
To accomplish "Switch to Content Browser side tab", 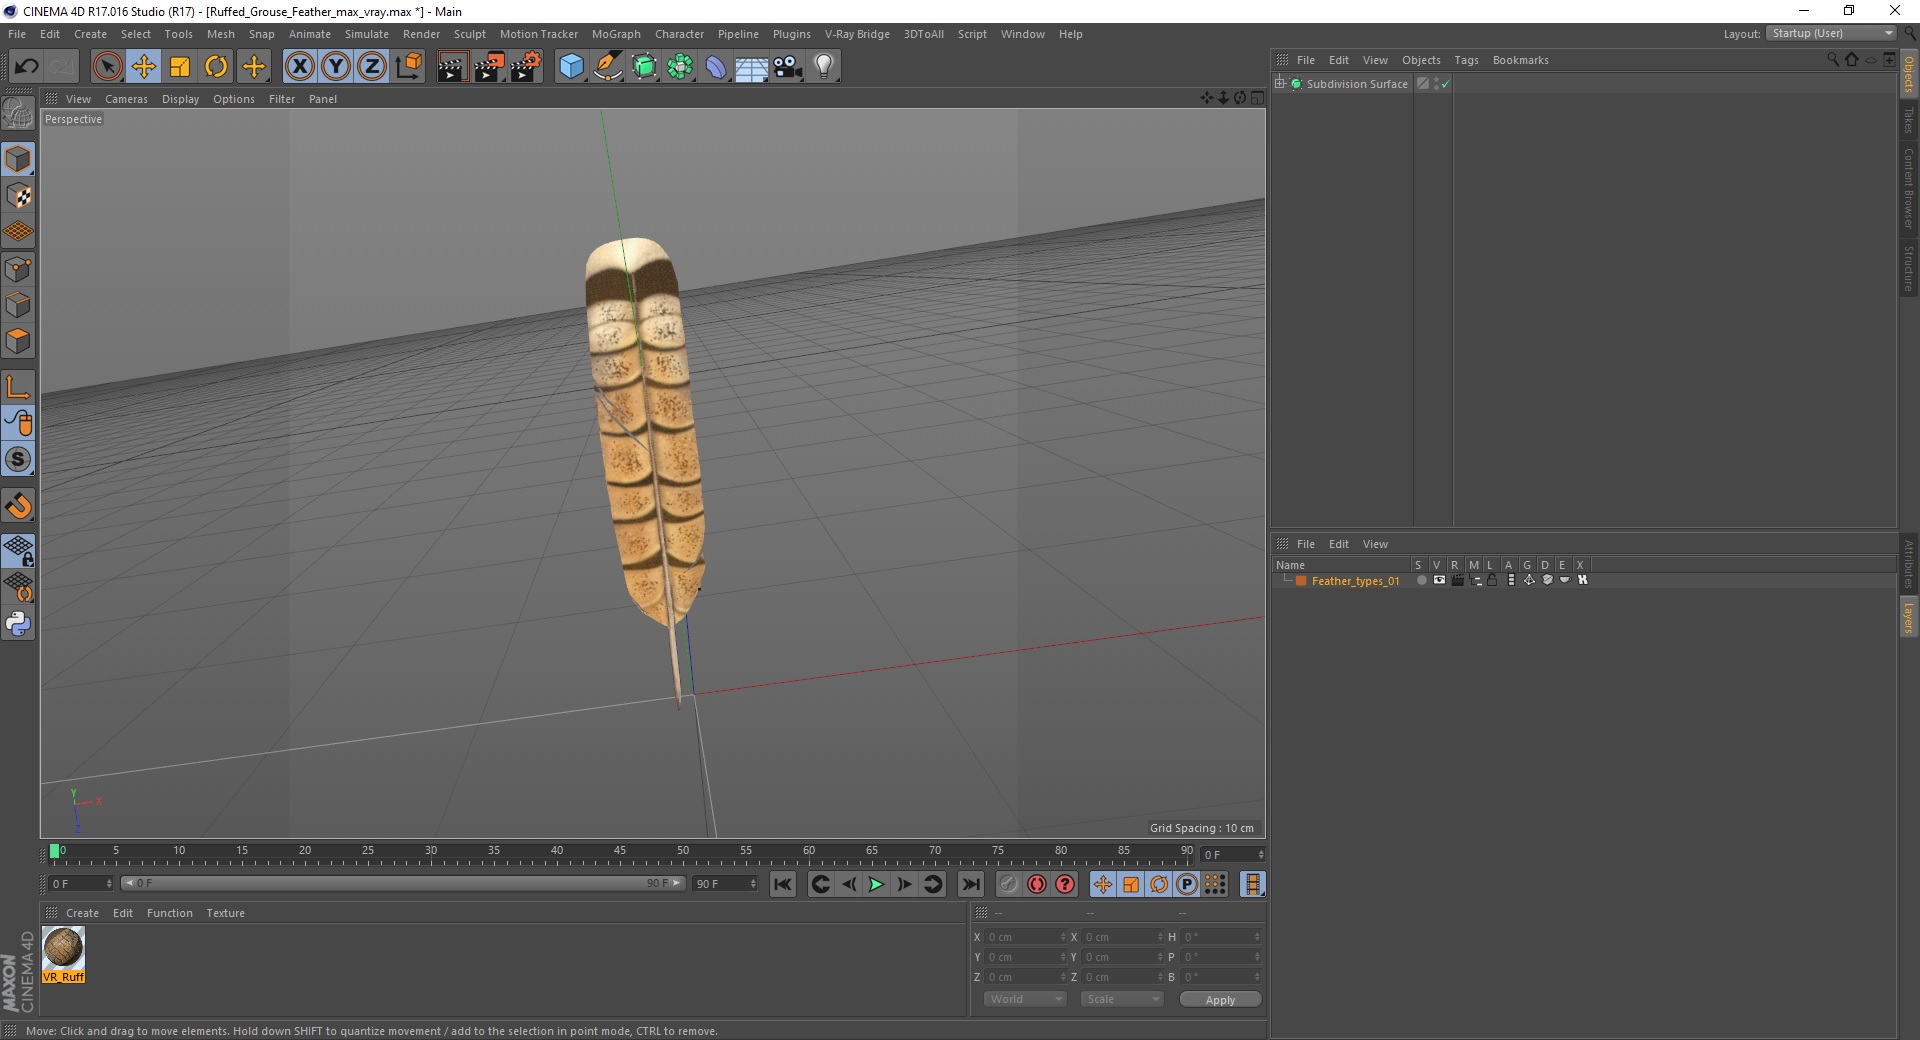I will click(1909, 187).
